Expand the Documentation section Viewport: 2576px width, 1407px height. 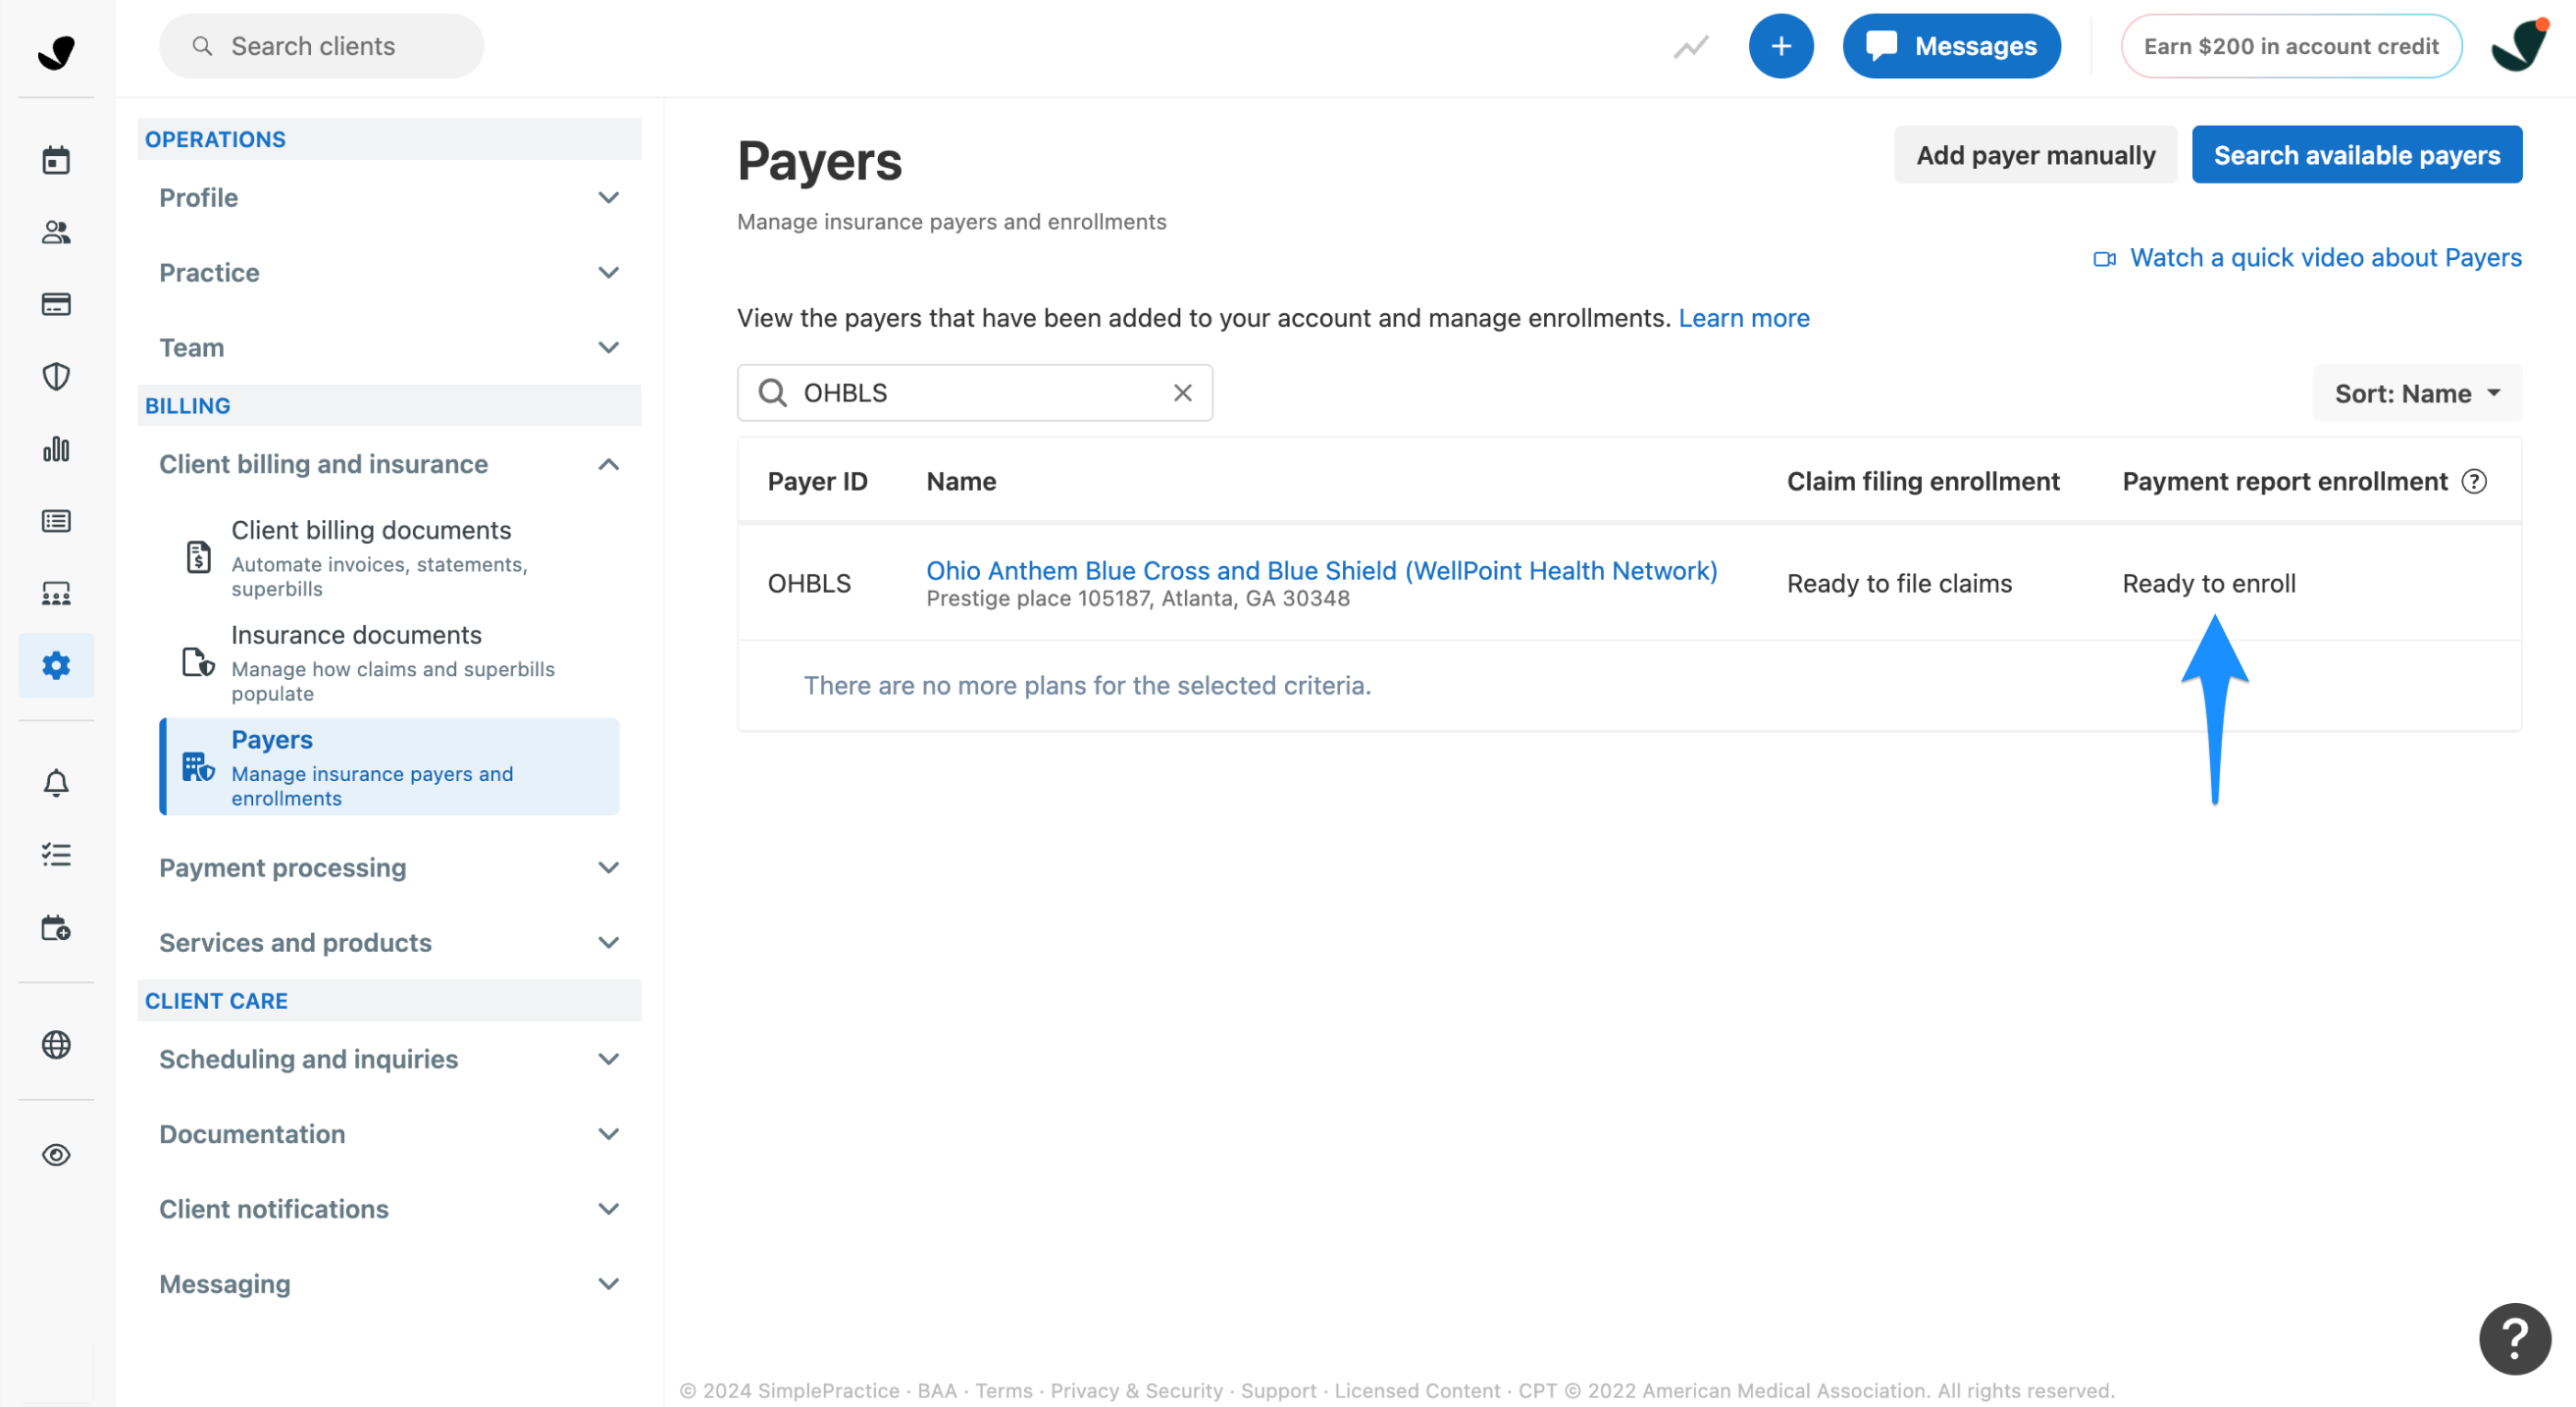click(389, 1133)
